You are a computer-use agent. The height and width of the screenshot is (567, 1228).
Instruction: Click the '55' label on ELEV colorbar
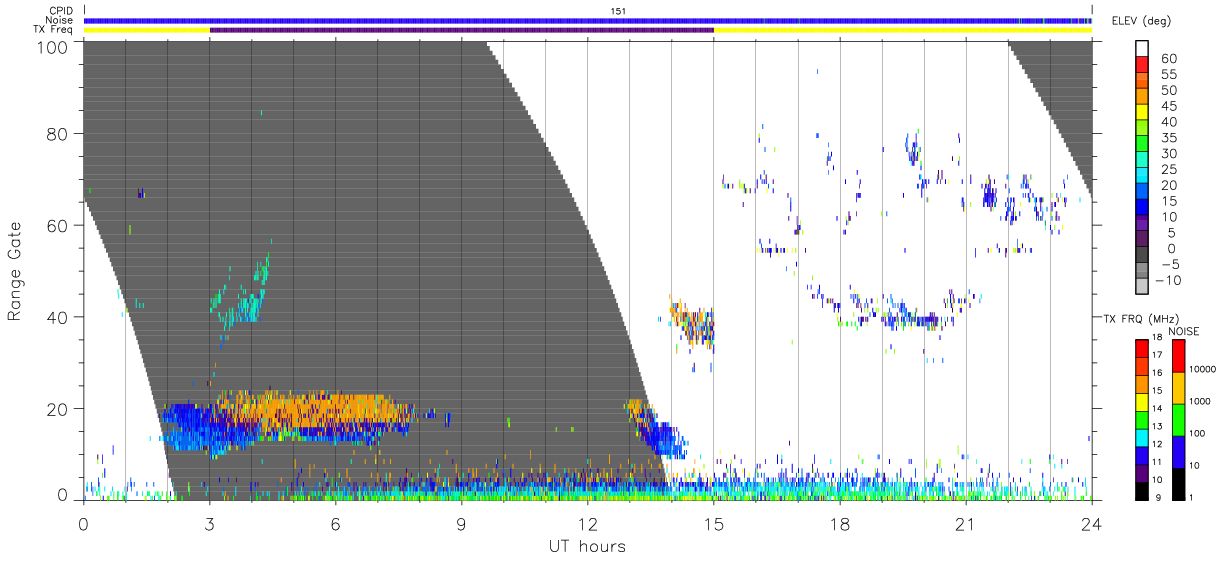1167,74
